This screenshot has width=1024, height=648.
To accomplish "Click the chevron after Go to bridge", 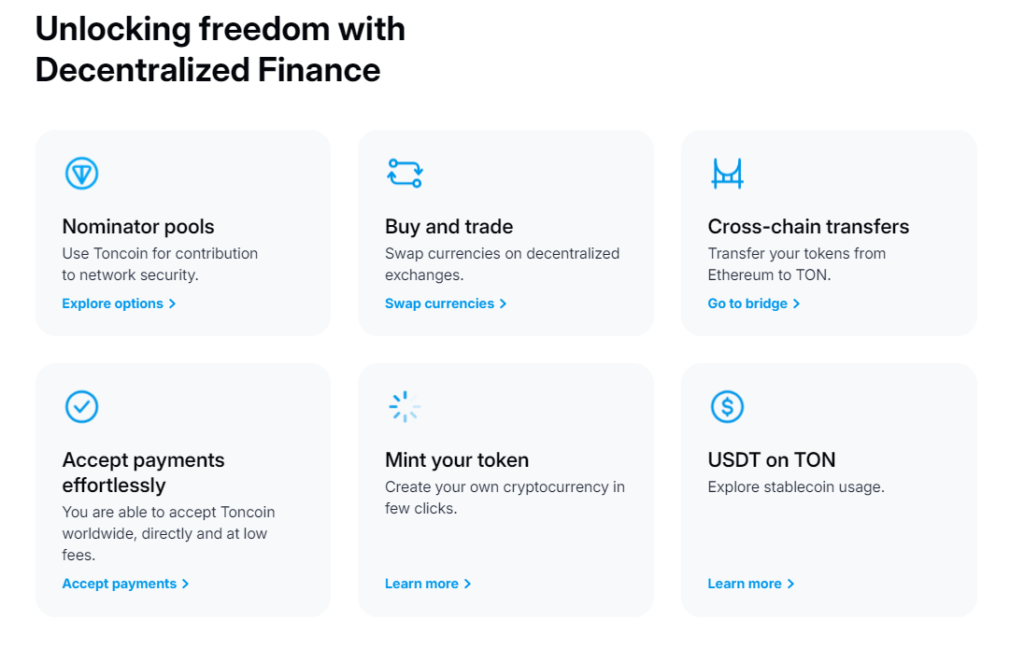I will pos(796,304).
